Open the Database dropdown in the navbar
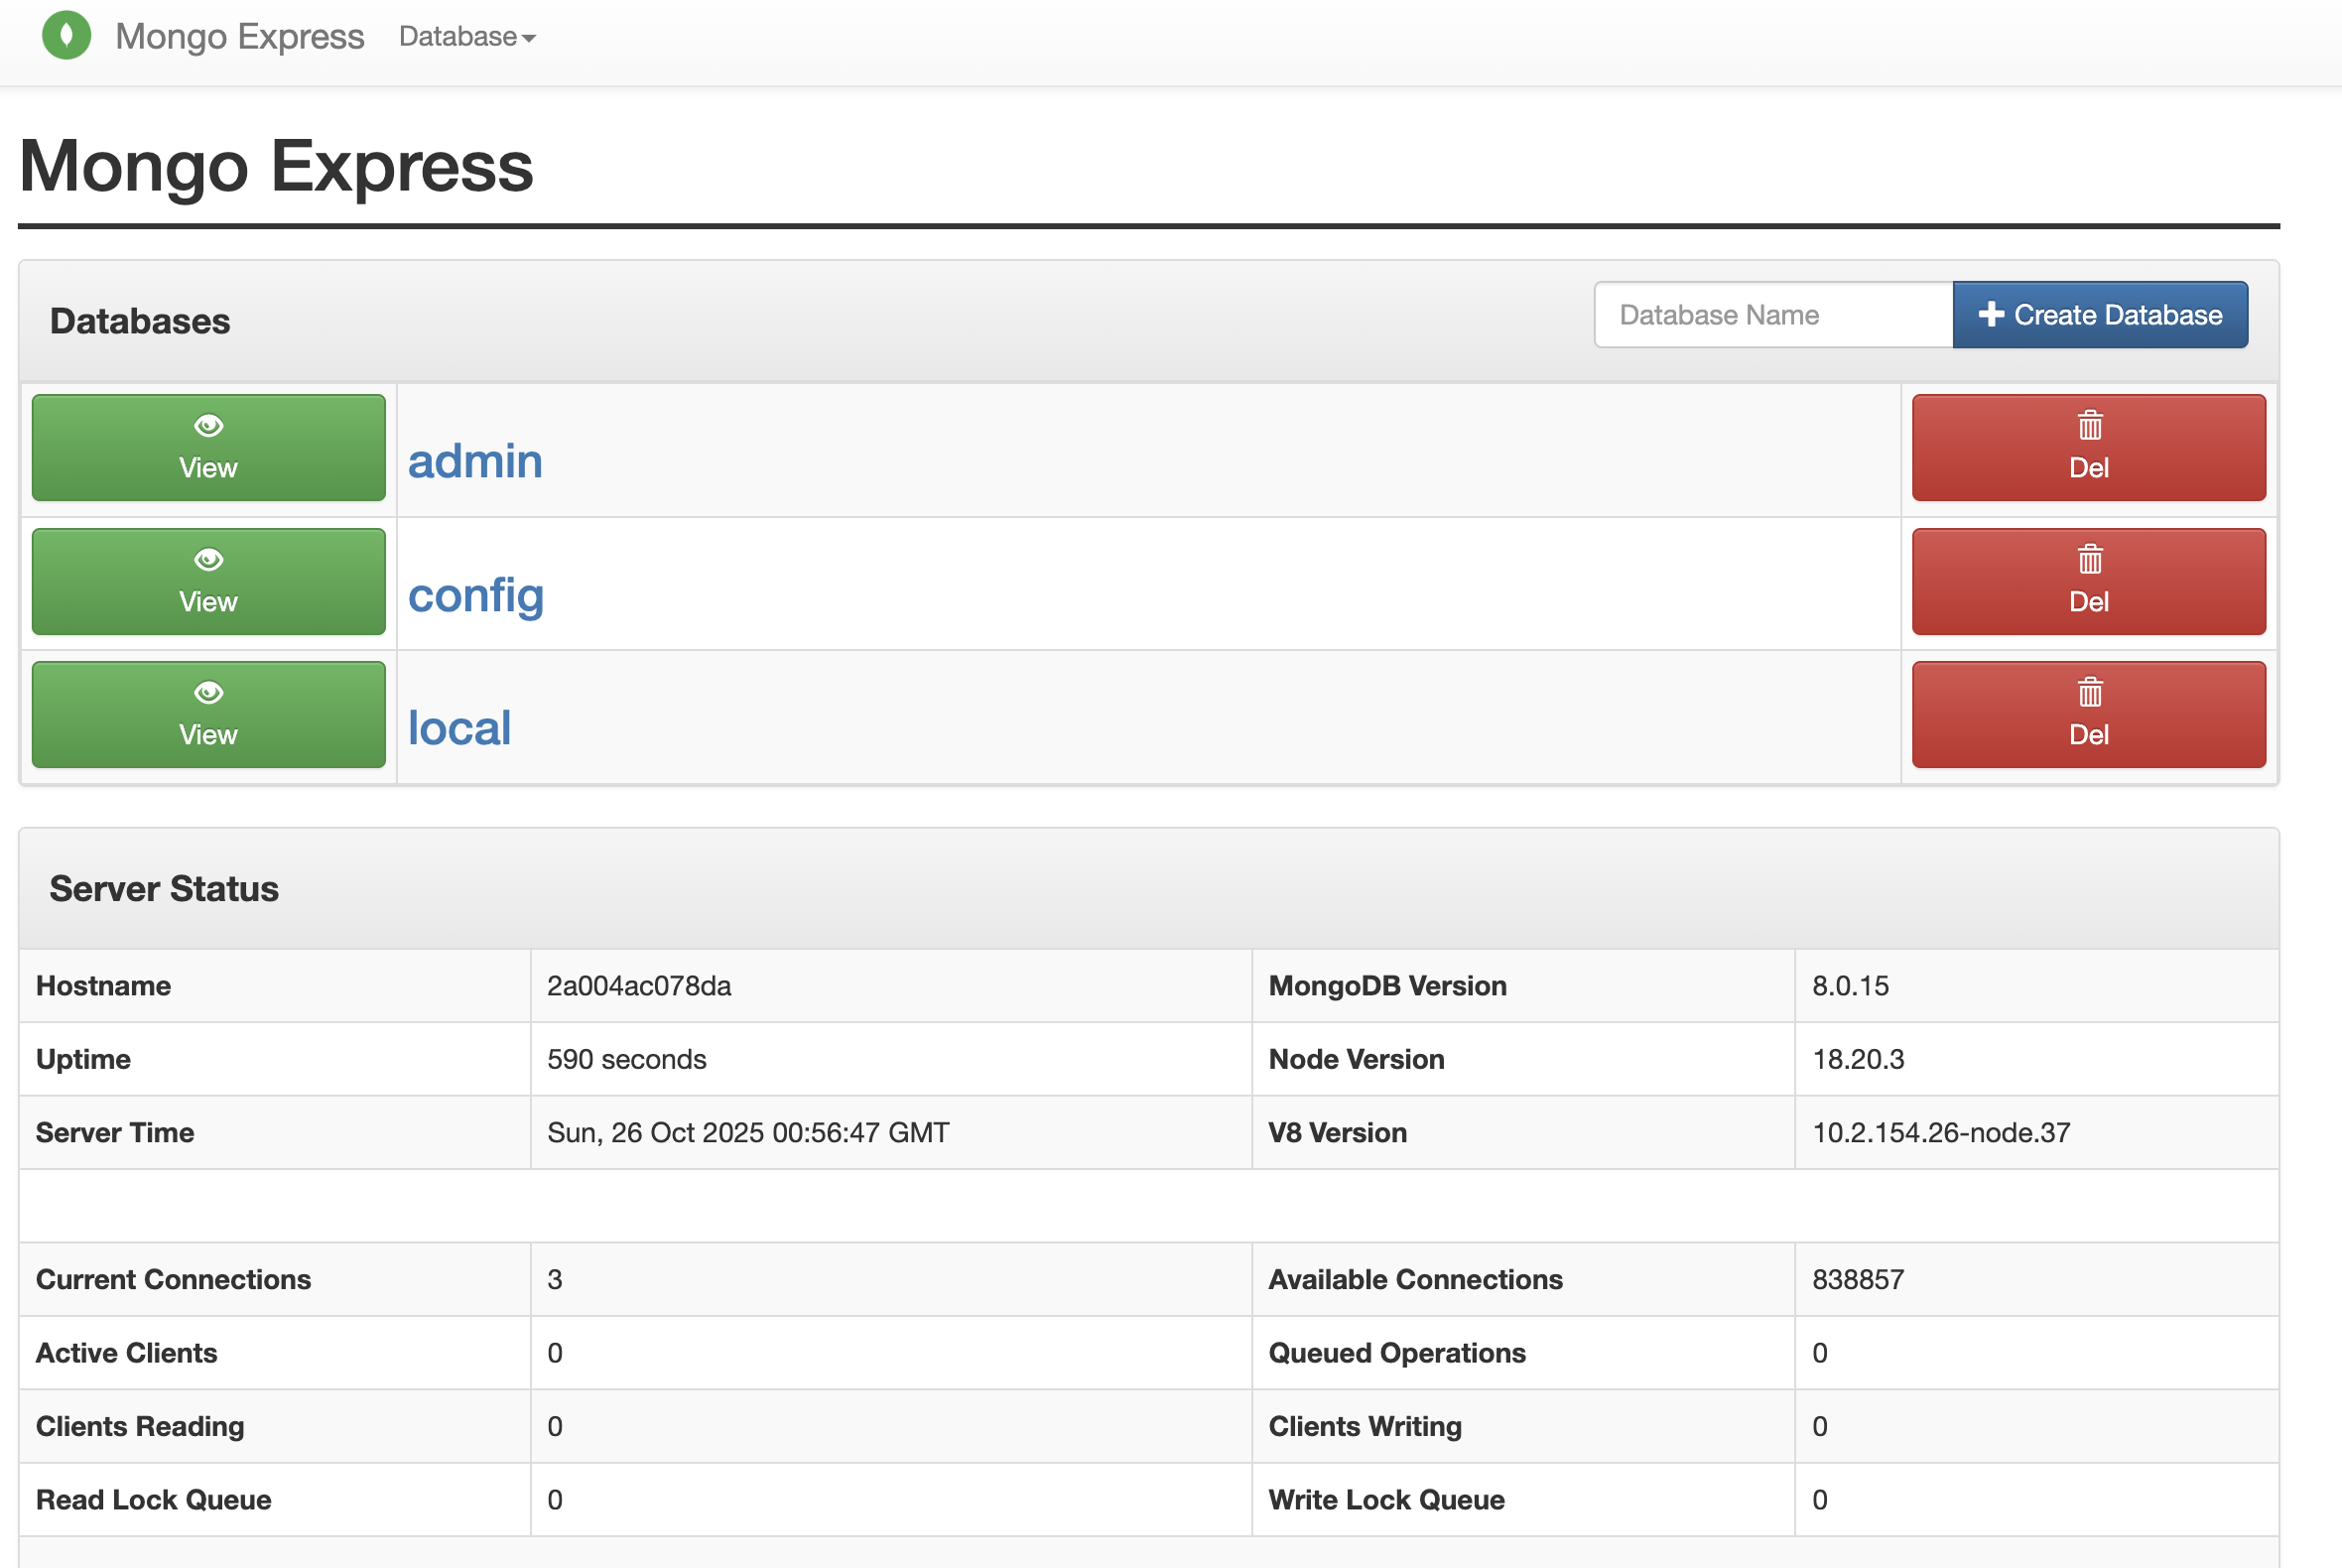 point(458,37)
